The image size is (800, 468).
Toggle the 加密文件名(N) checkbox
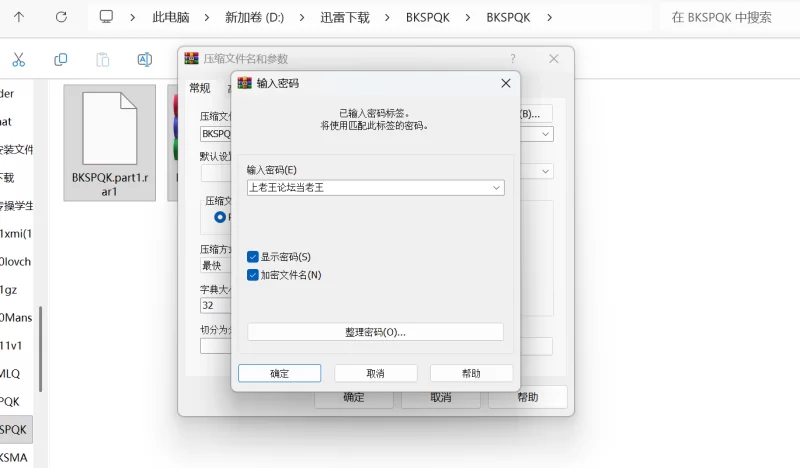[x=253, y=275]
